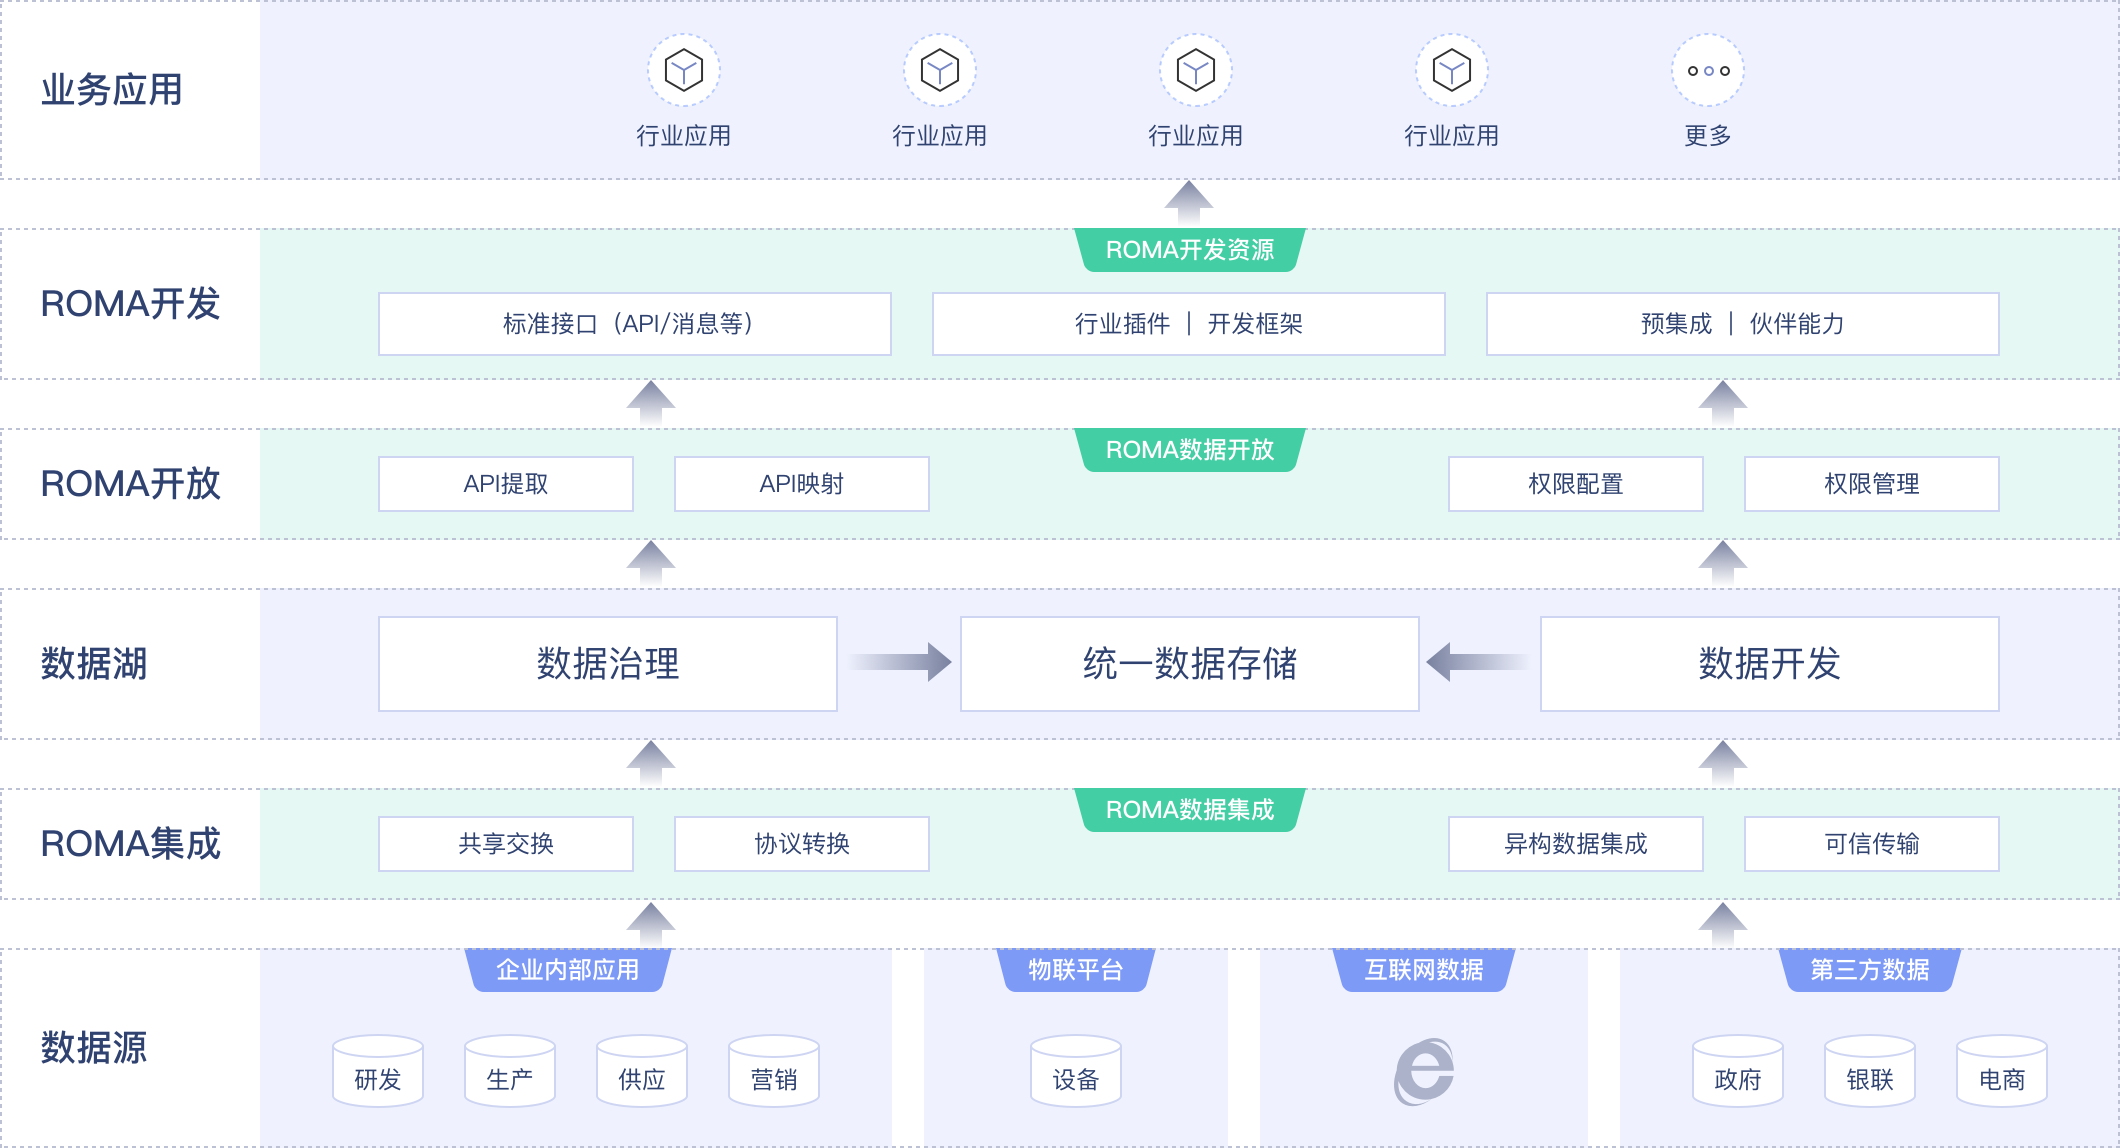Select the 企业内部应用 blue tab
The image size is (2120, 1148).
tap(568, 970)
